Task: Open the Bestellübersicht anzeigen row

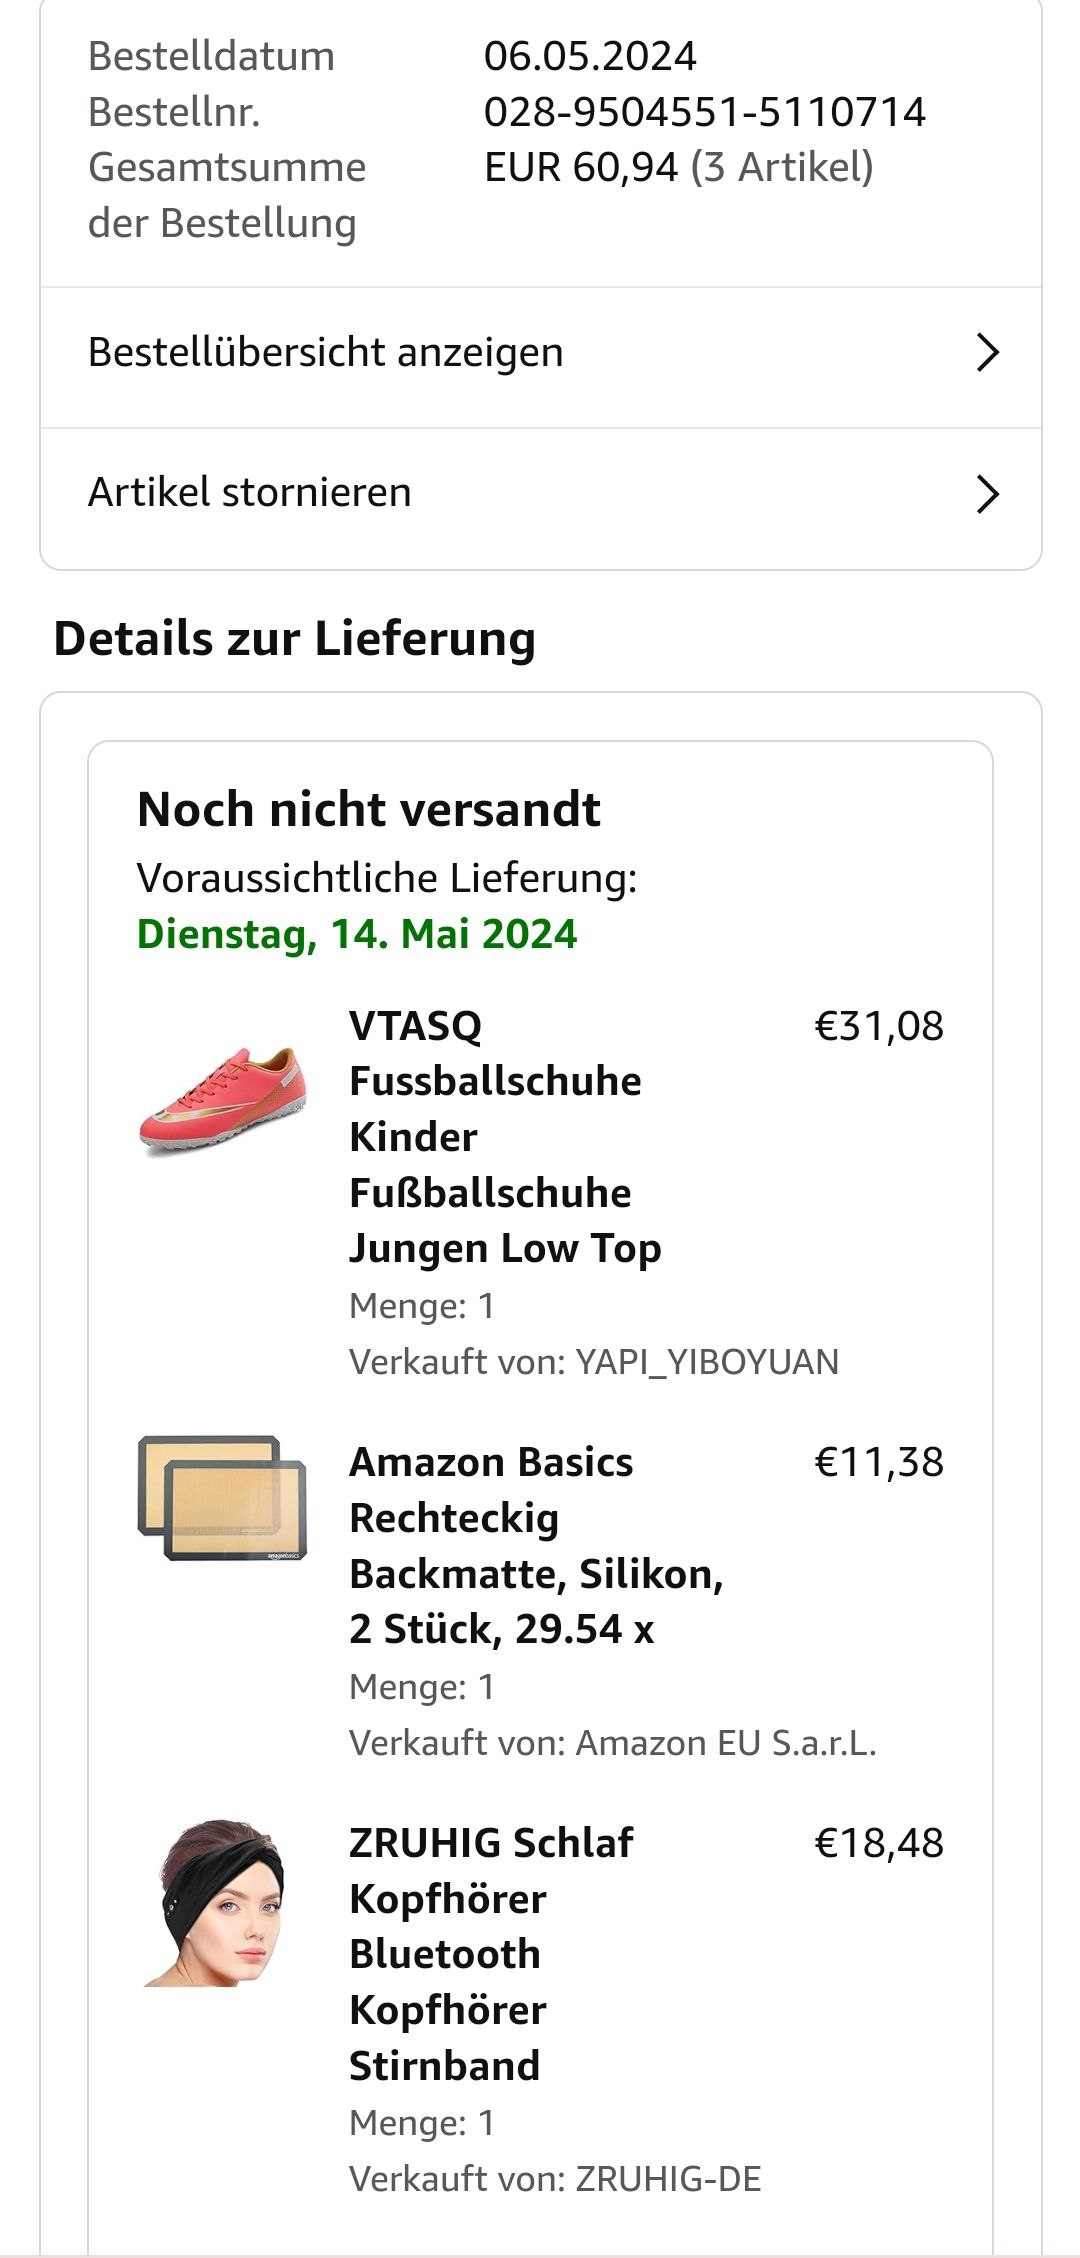Action: pos(326,353)
